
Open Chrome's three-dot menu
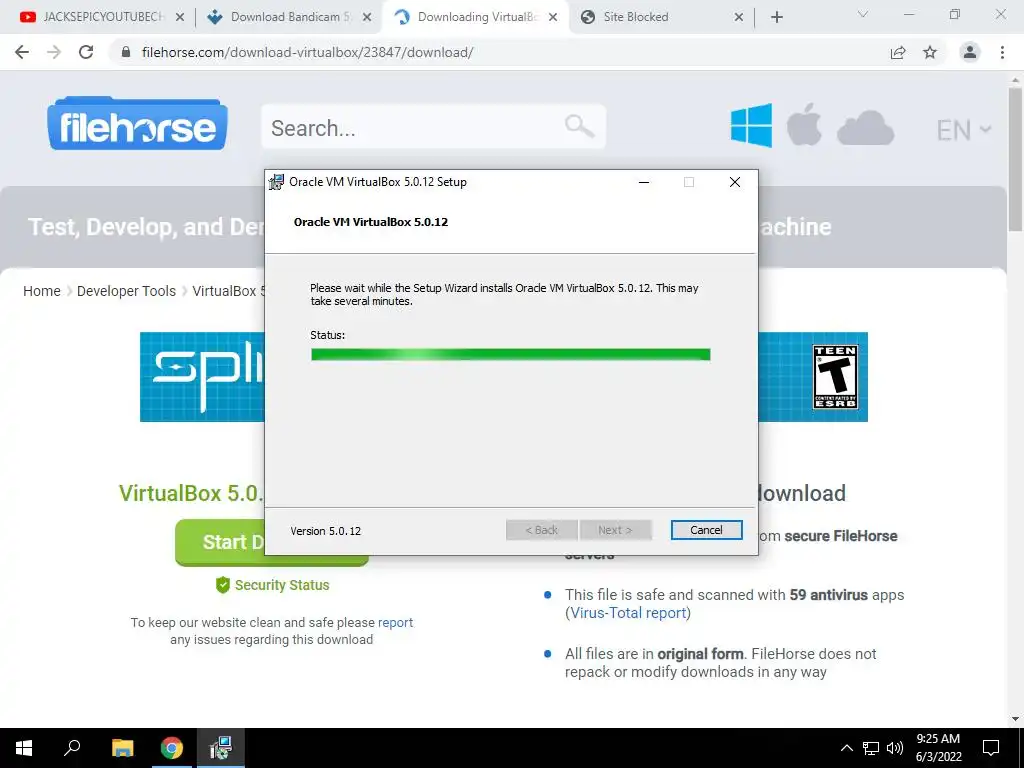tap(1002, 52)
